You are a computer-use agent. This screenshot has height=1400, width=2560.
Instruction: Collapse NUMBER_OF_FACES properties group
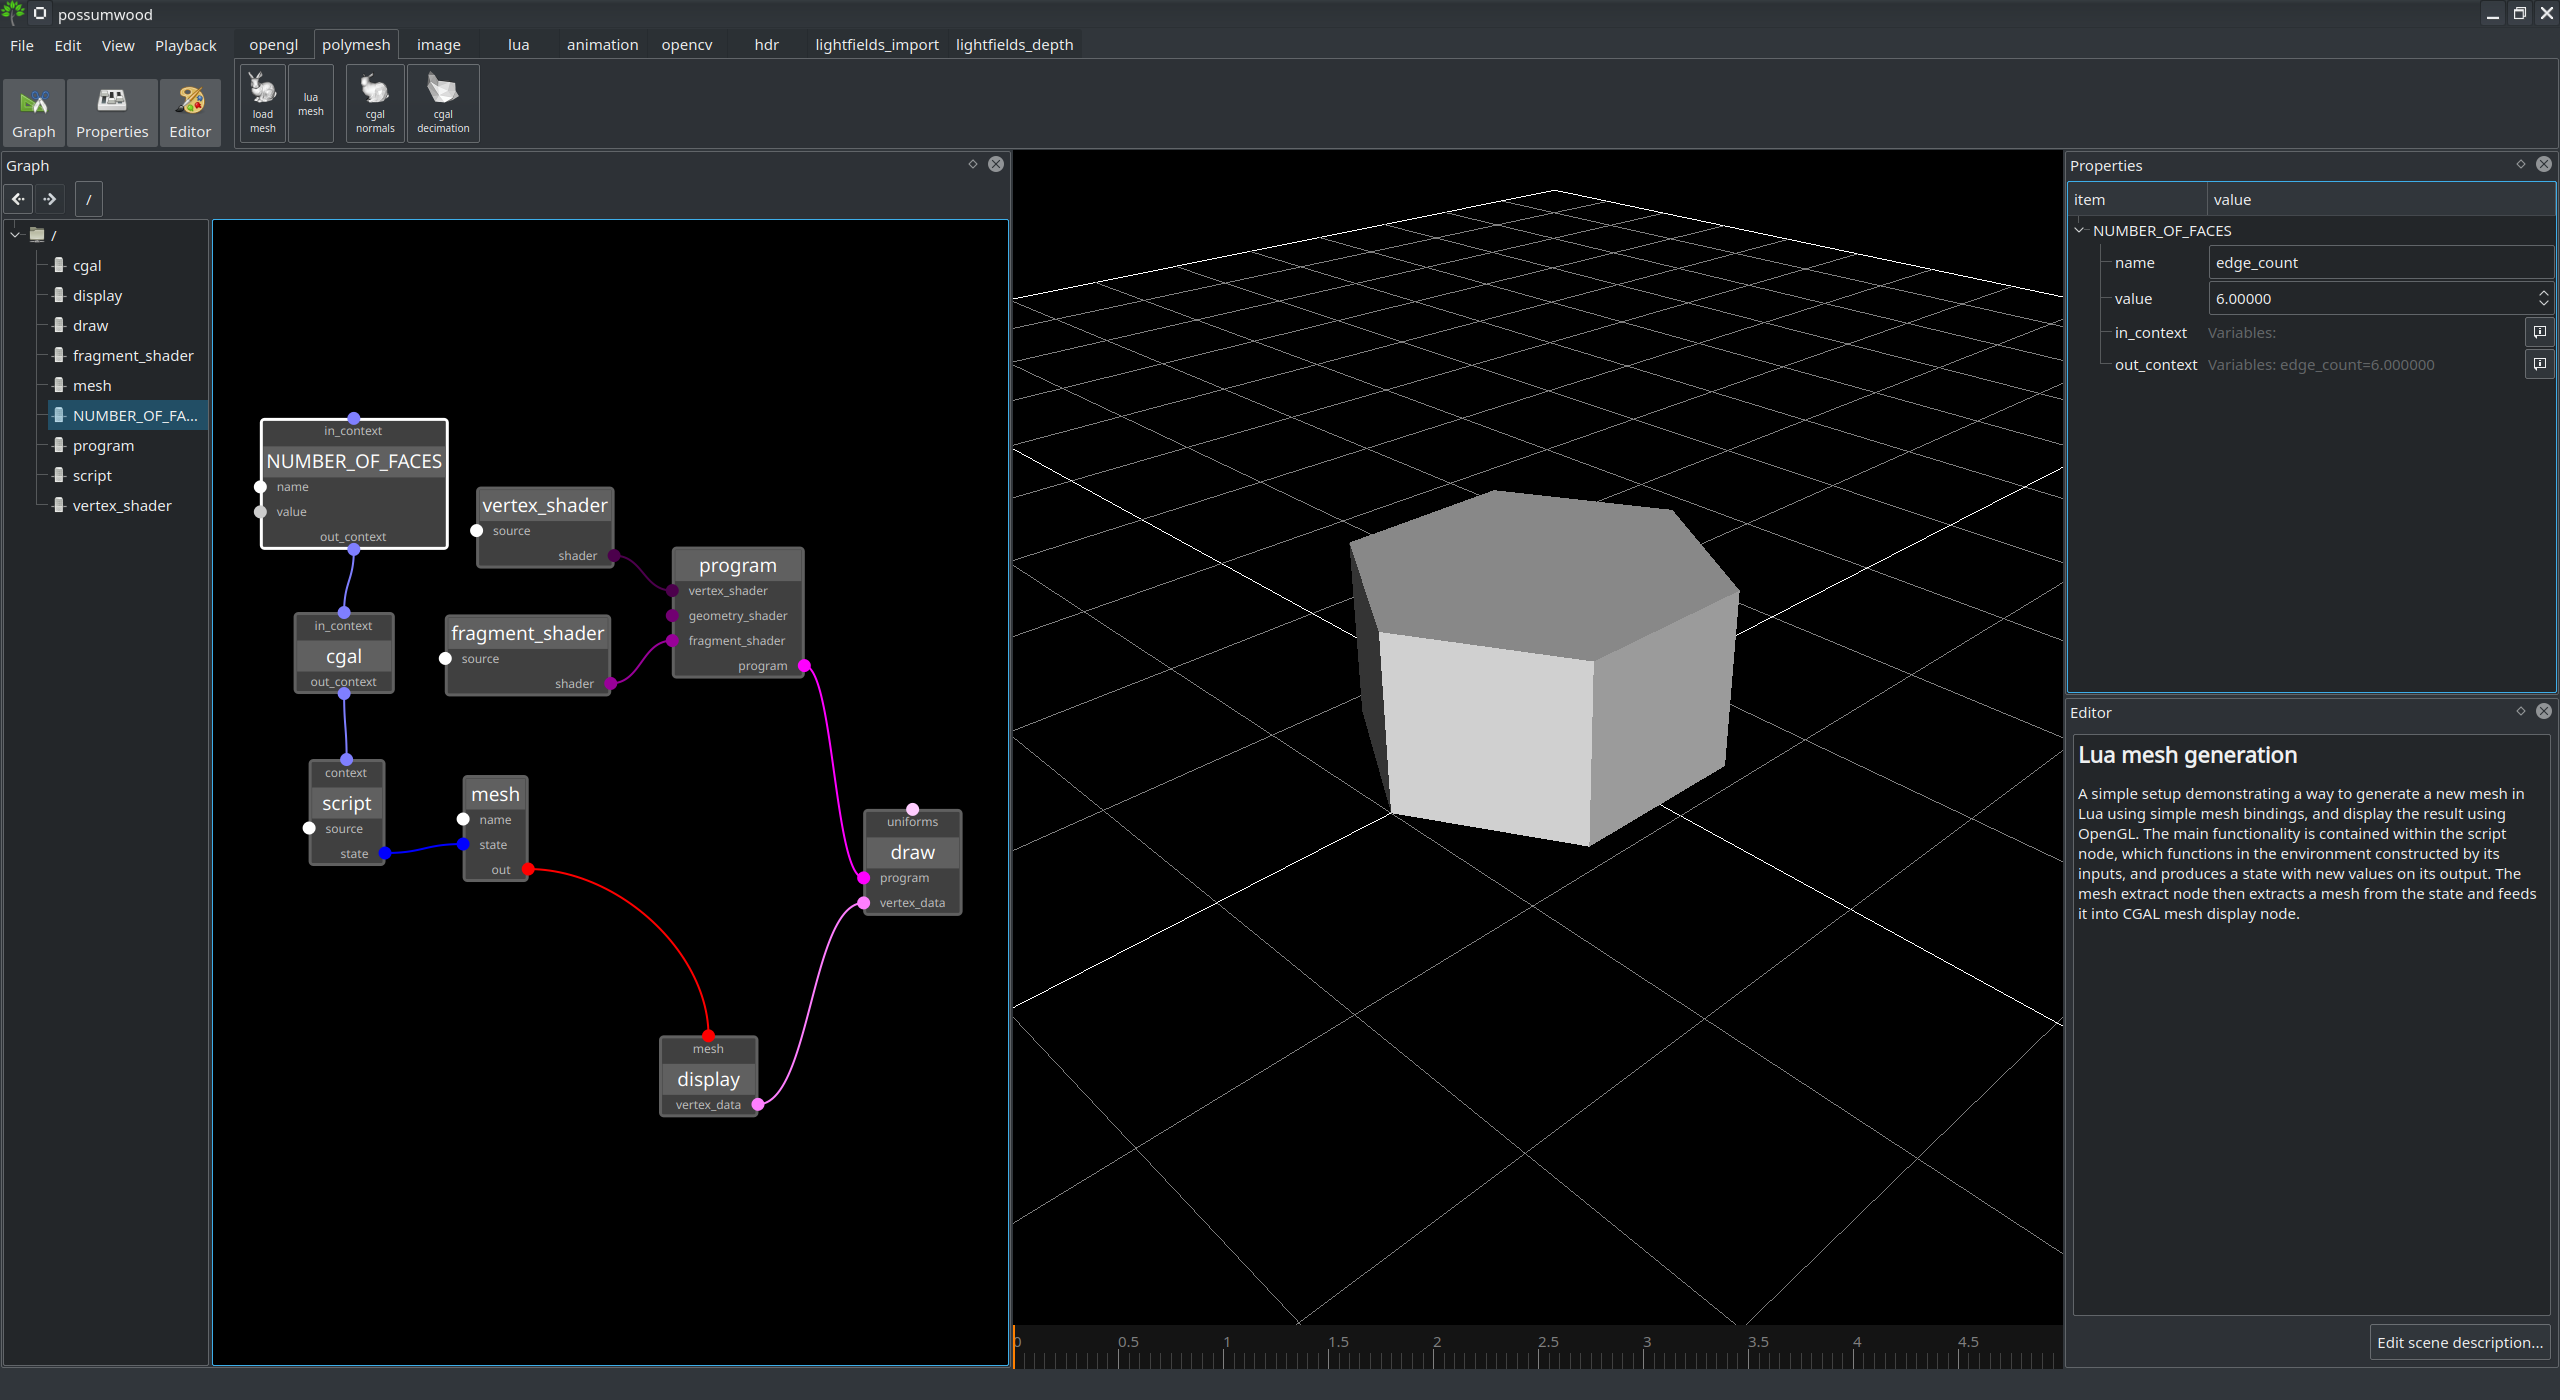(2080, 230)
